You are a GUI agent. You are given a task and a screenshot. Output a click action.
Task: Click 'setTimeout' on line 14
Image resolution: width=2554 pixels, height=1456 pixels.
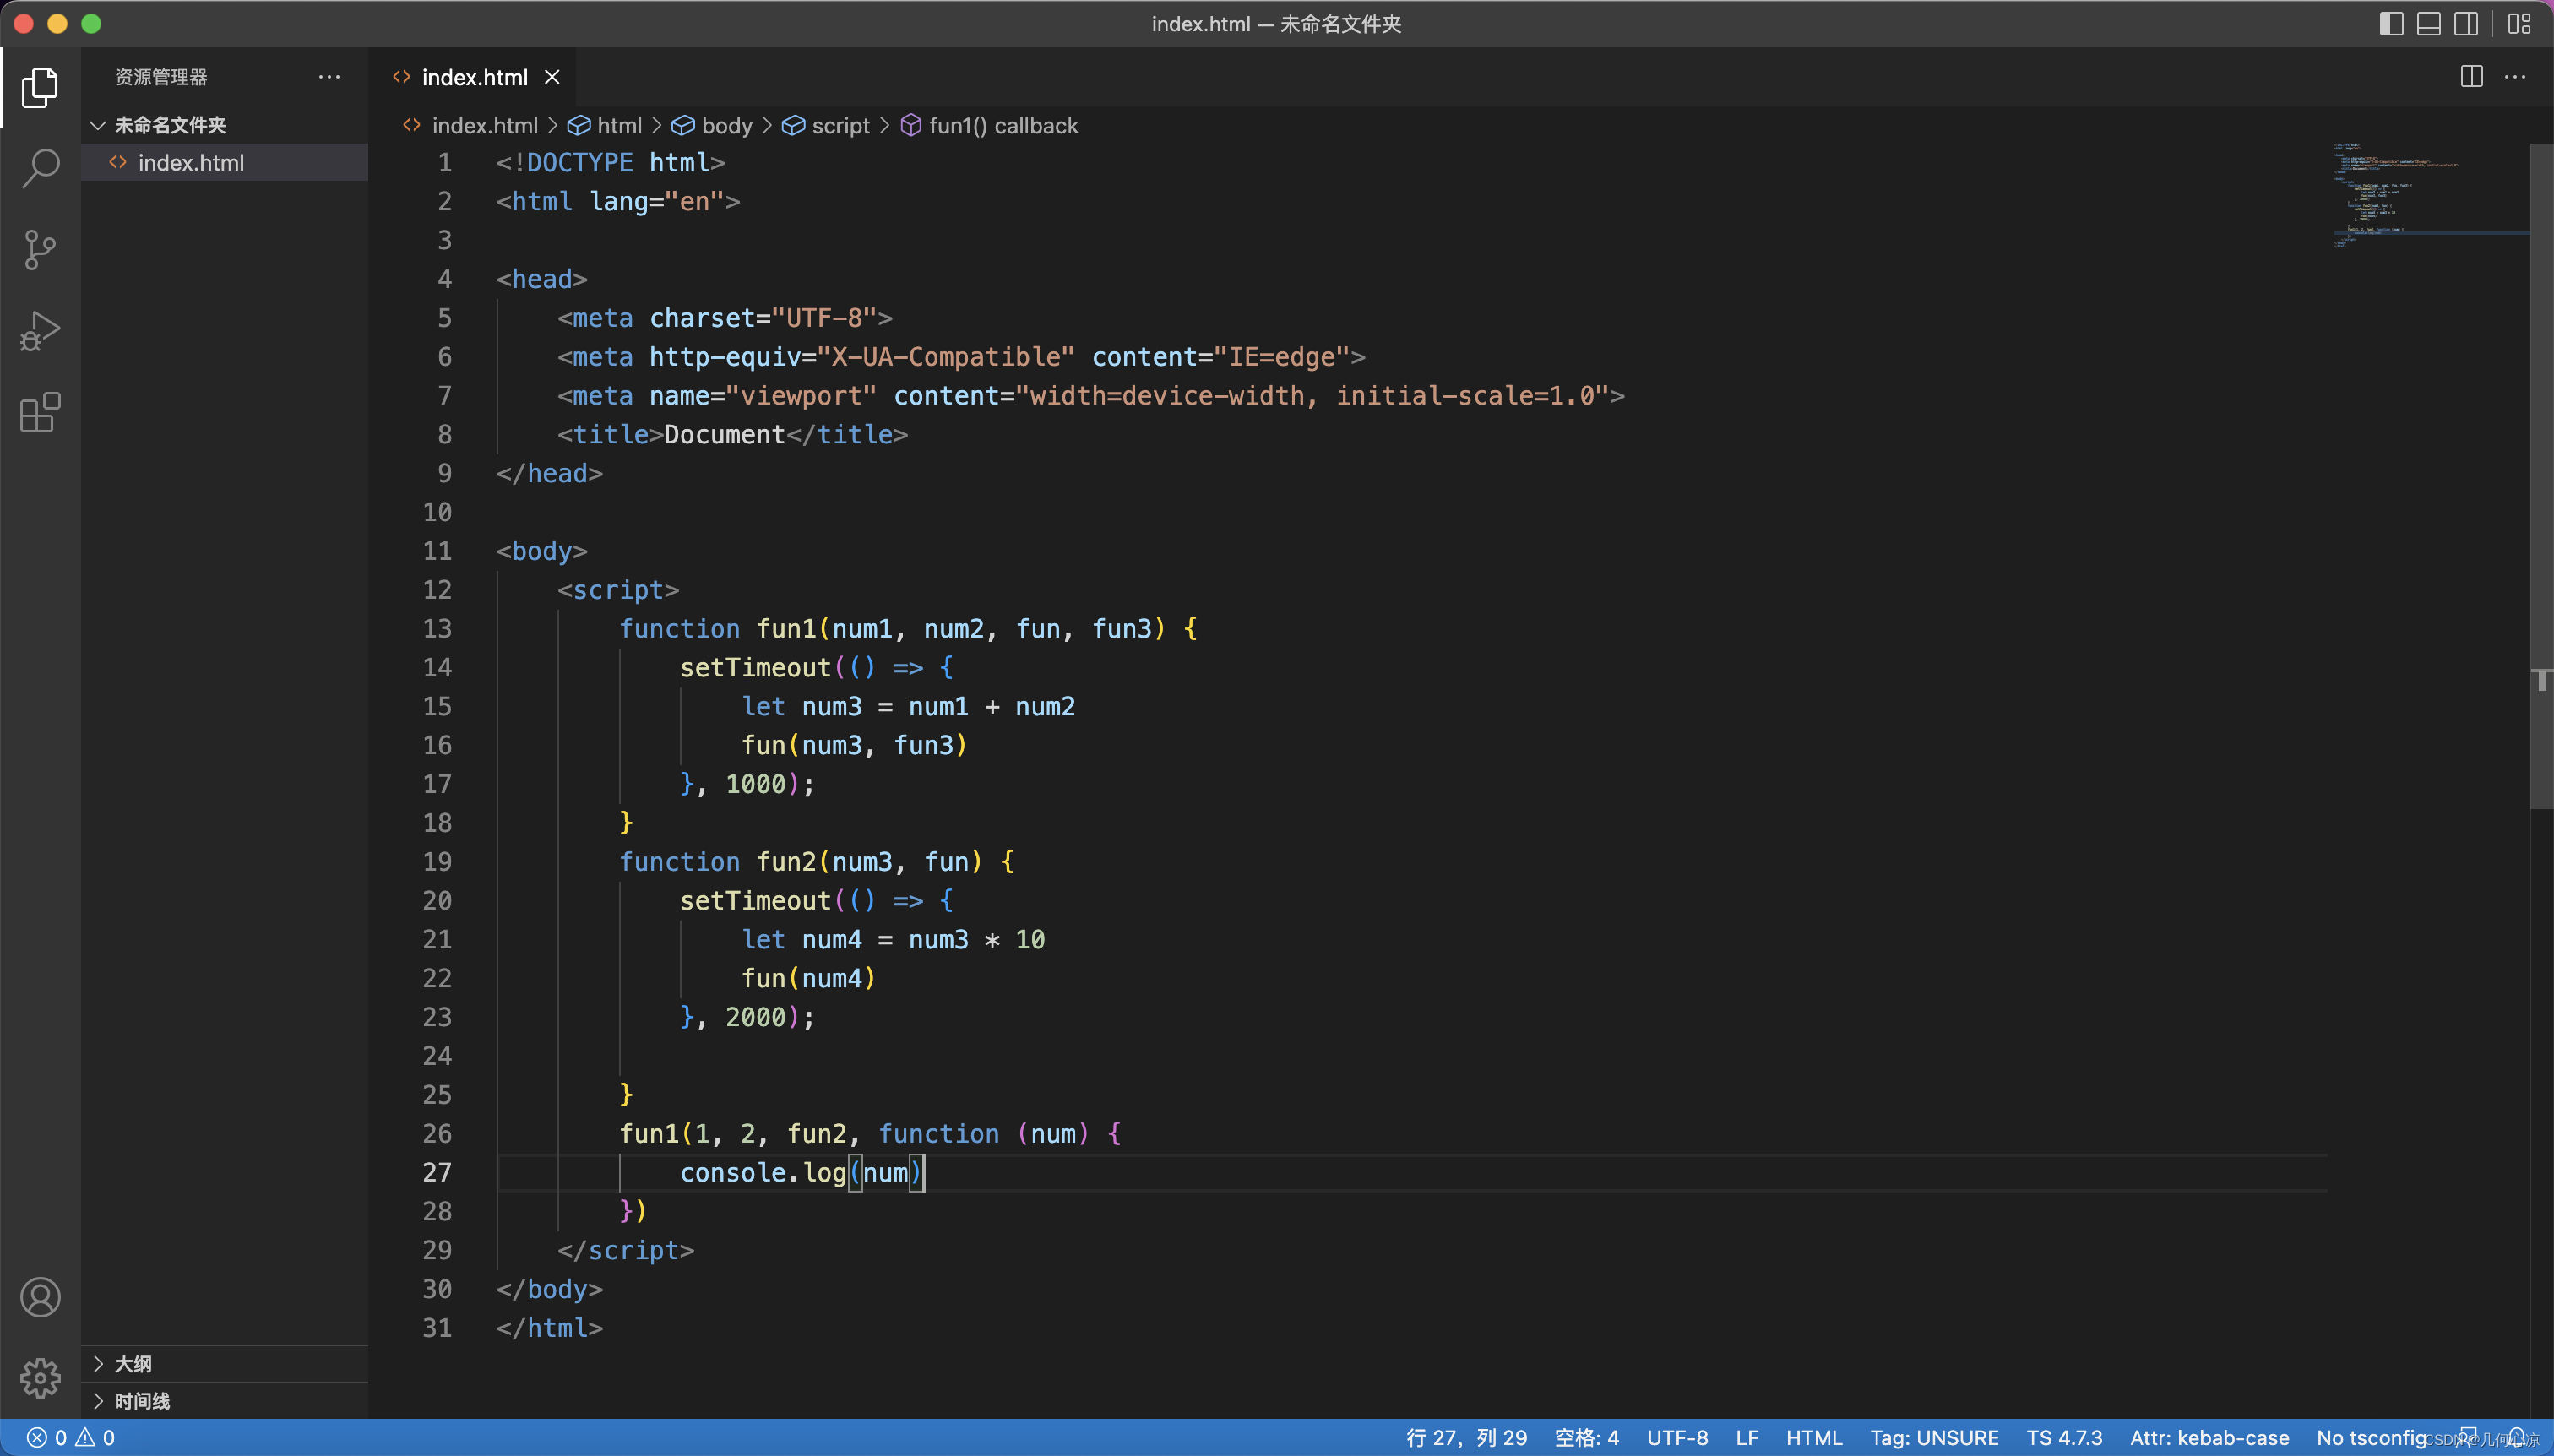click(755, 667)
